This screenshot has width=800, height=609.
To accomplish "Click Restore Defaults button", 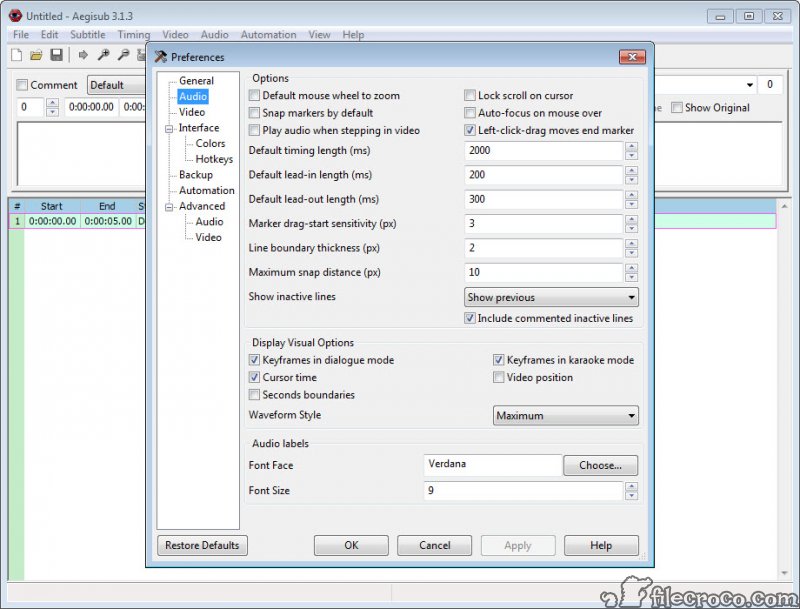I will 202,545.
